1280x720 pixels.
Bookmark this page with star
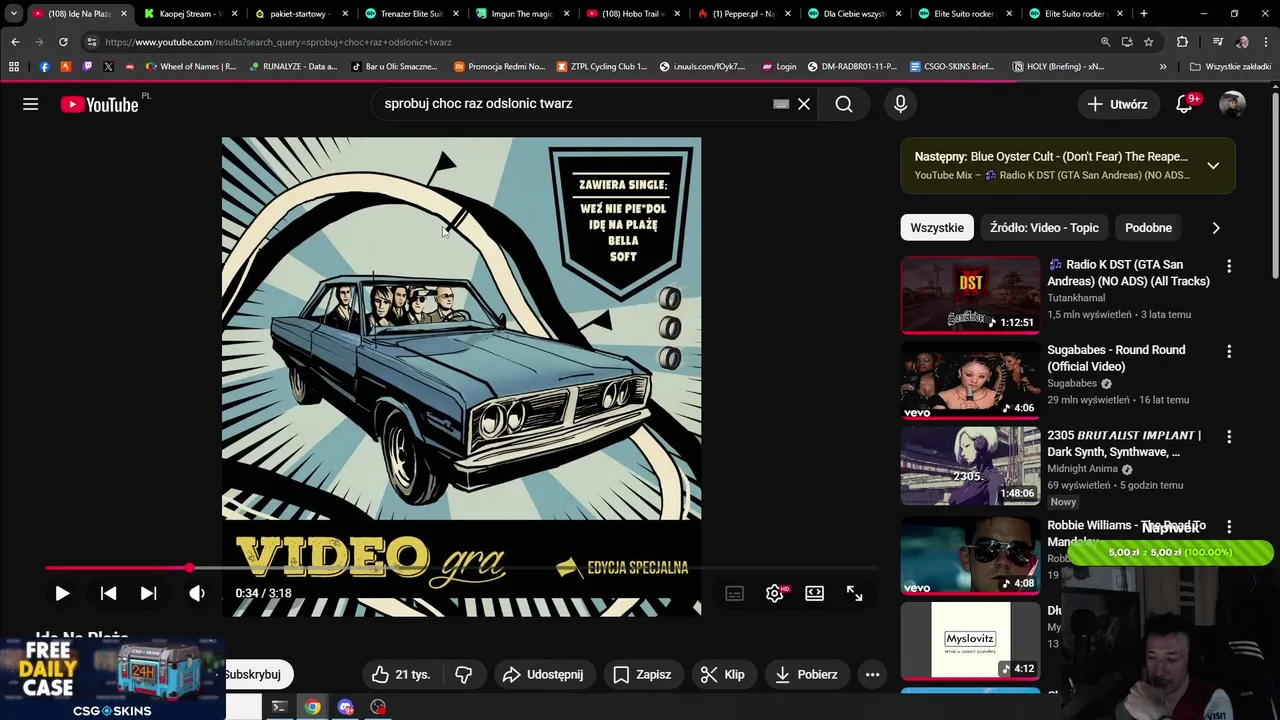point(1149,42)
